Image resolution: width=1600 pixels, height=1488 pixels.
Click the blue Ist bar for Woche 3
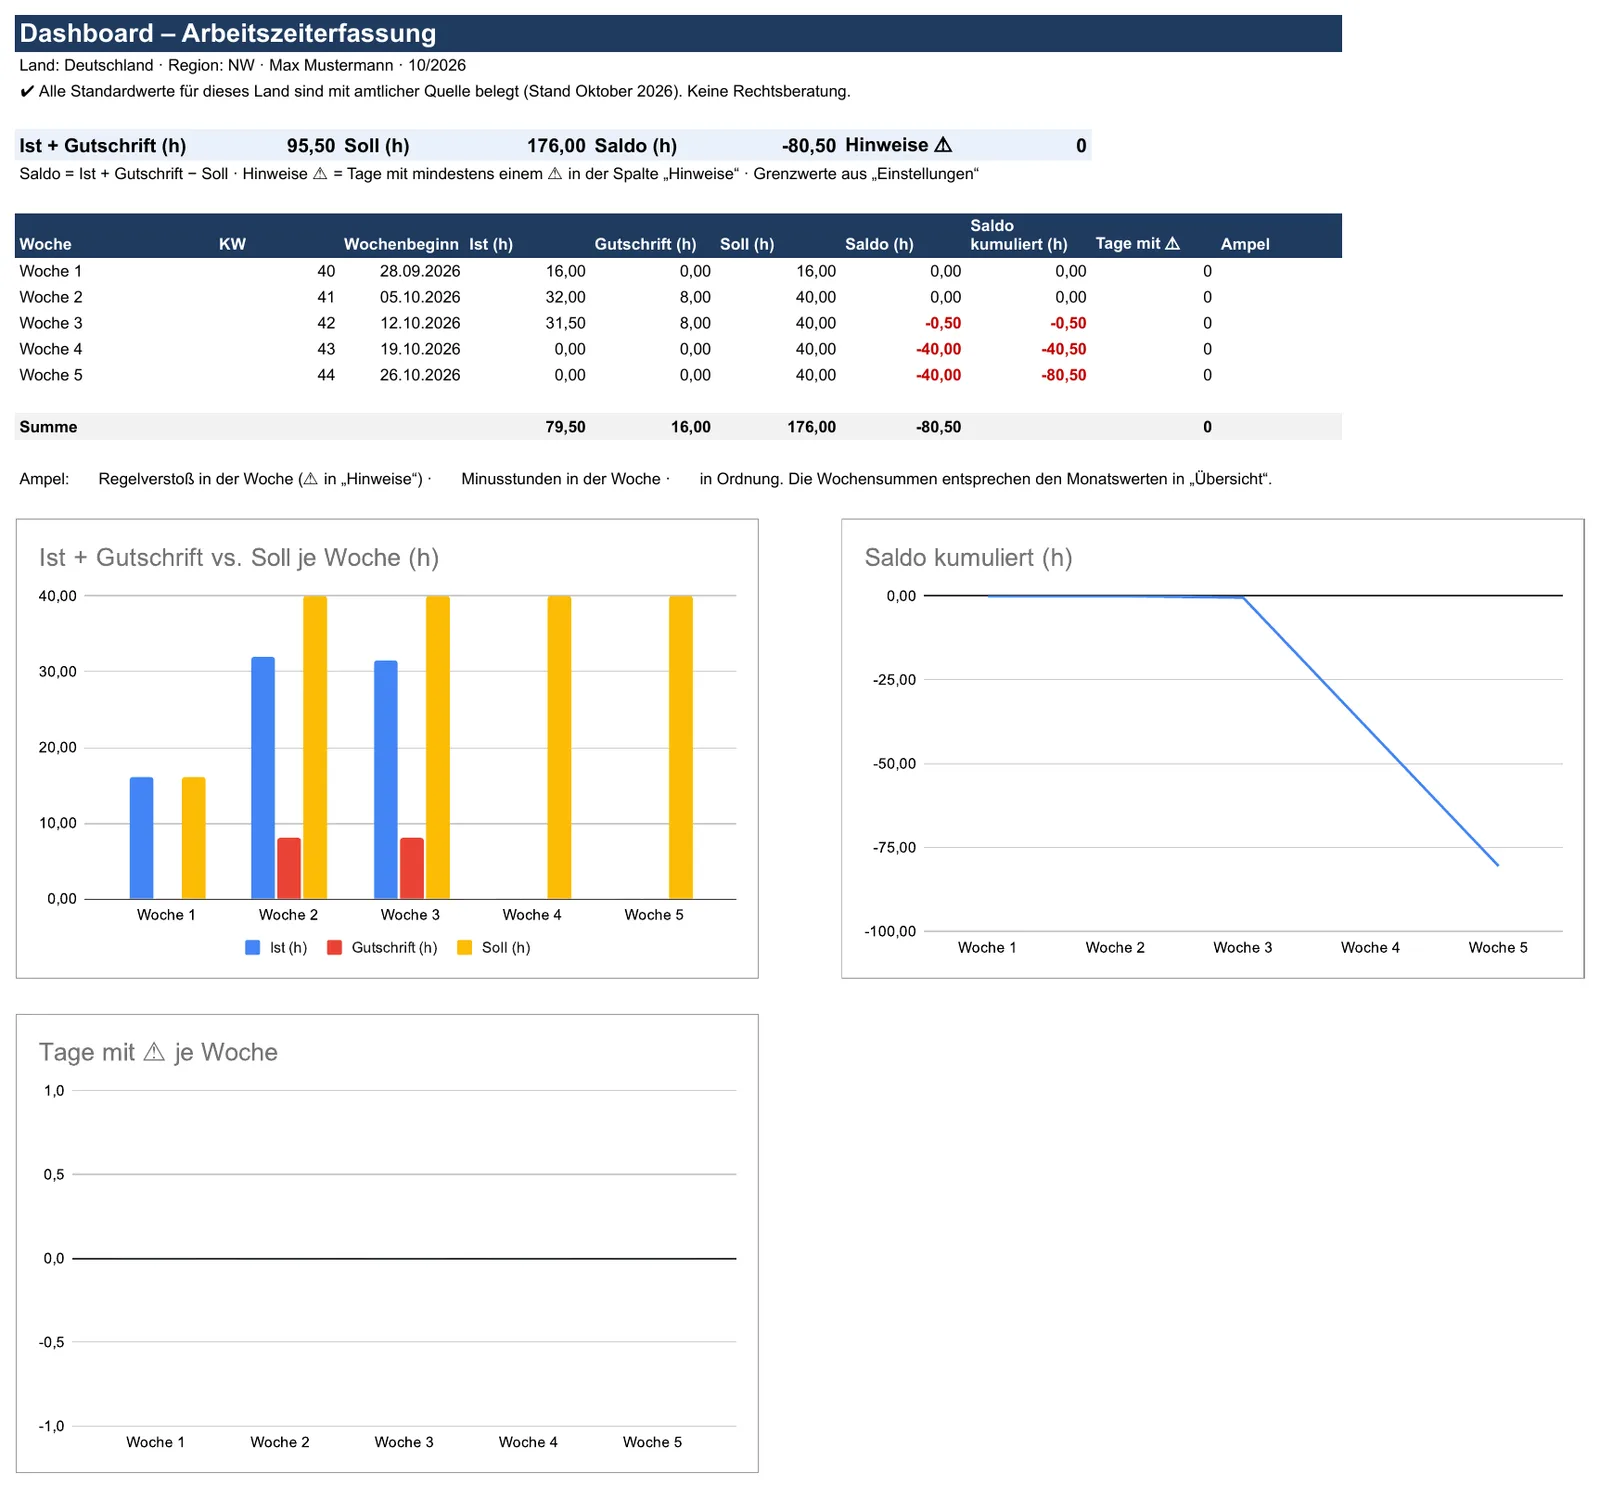pos(386,780)
